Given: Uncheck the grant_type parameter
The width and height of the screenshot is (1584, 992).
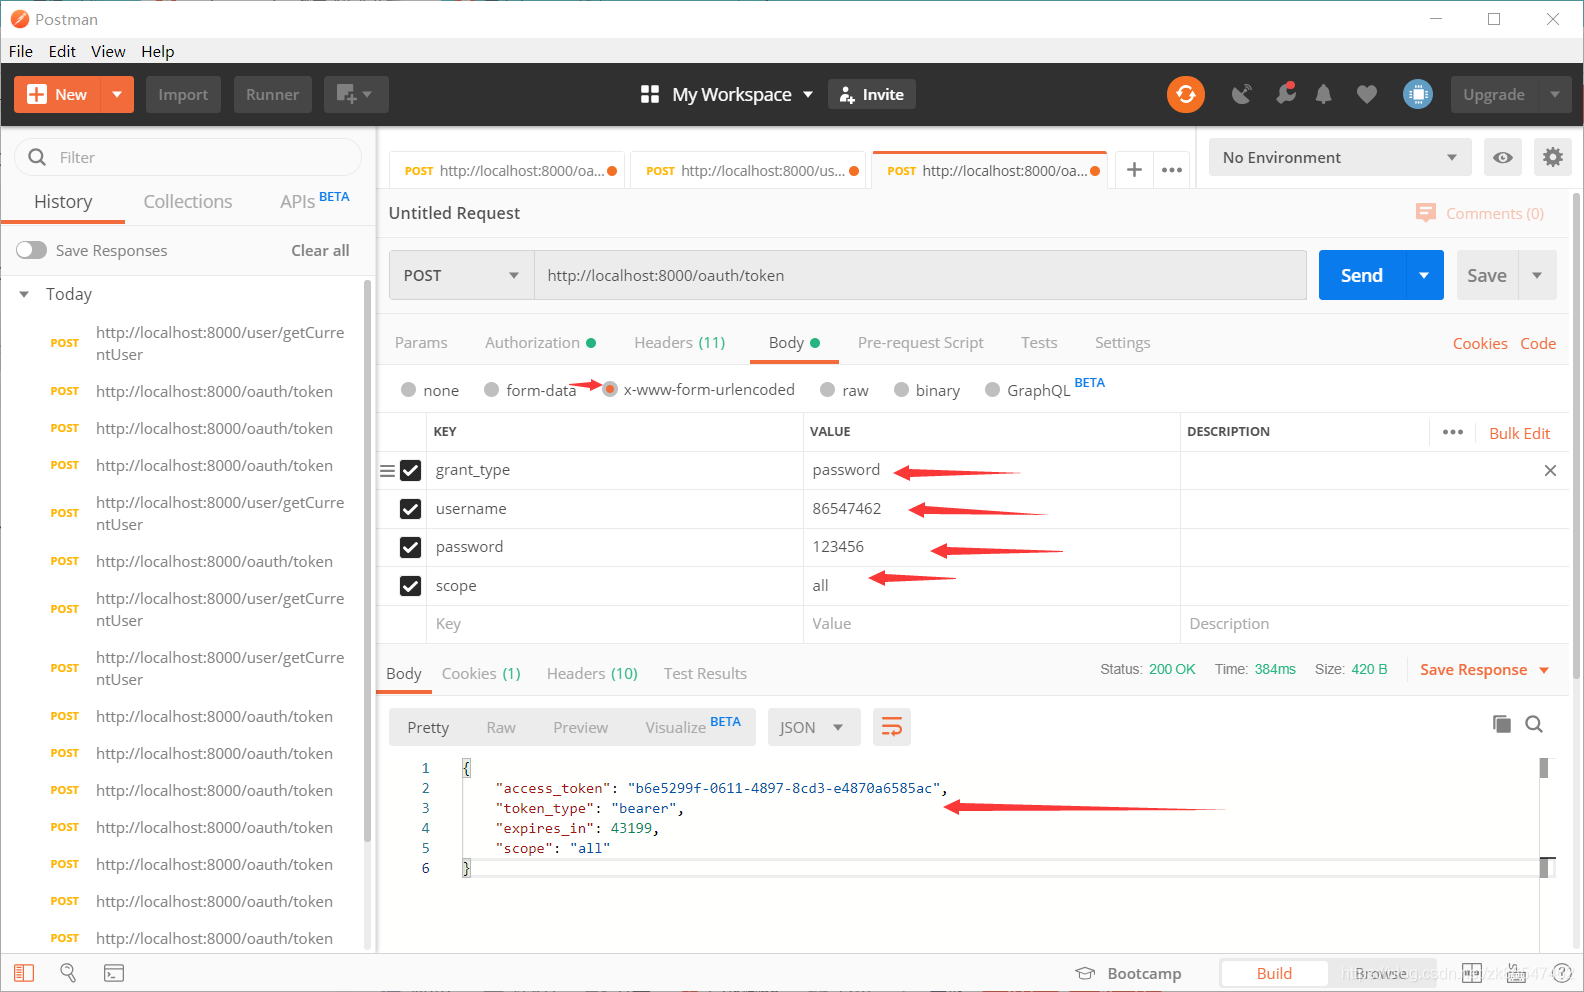Looking at the screenshot, I should 410,470.
